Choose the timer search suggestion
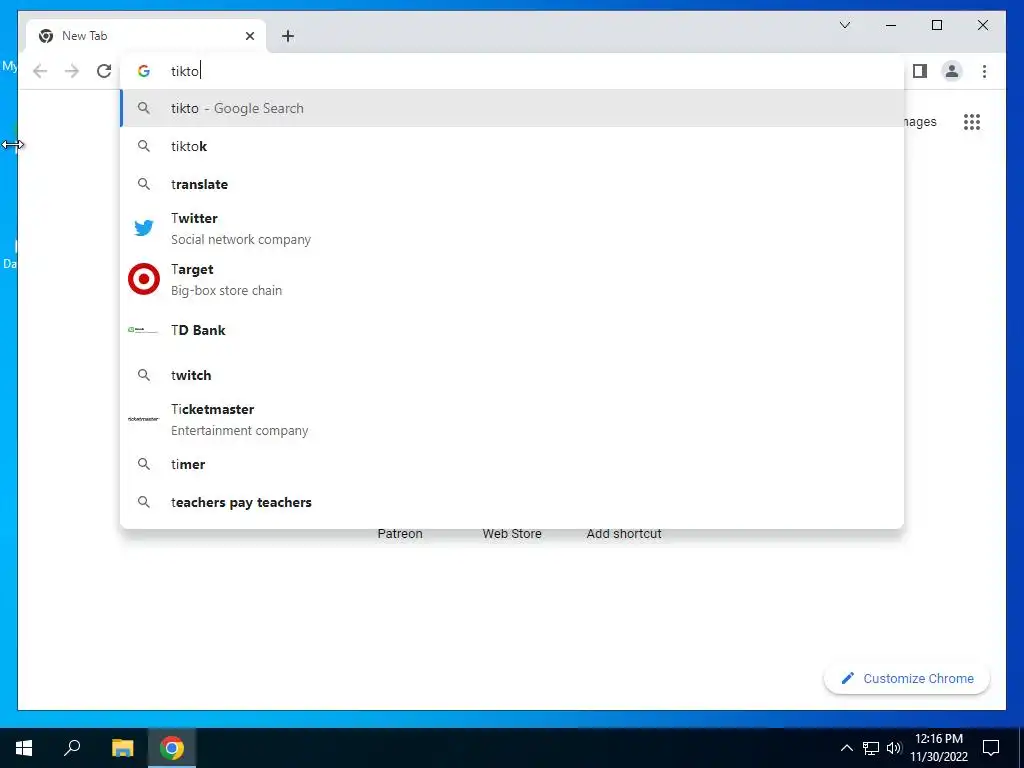 pyautogui.click(x=512, y=464)
